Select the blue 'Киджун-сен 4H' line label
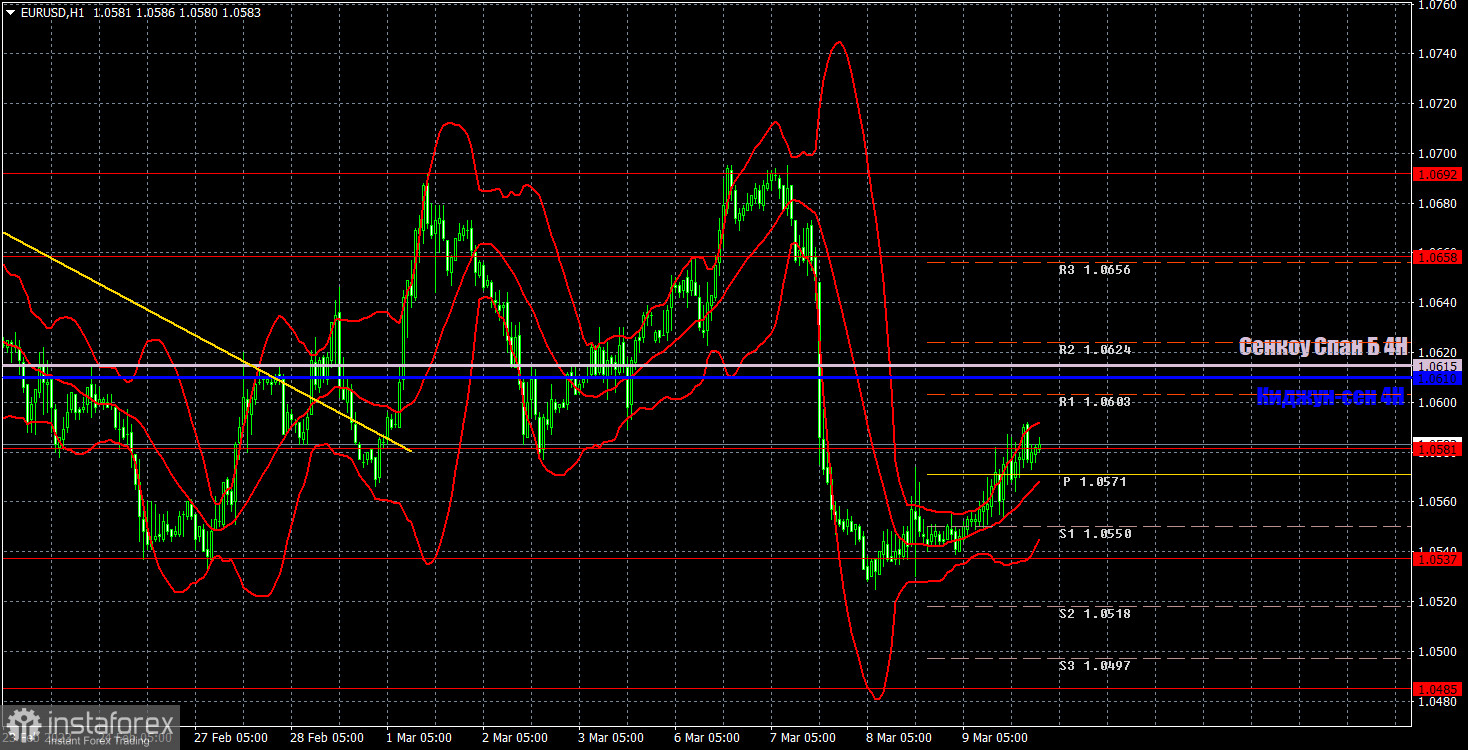This screenshot has height=750, width=1468. pos(1330,397)
